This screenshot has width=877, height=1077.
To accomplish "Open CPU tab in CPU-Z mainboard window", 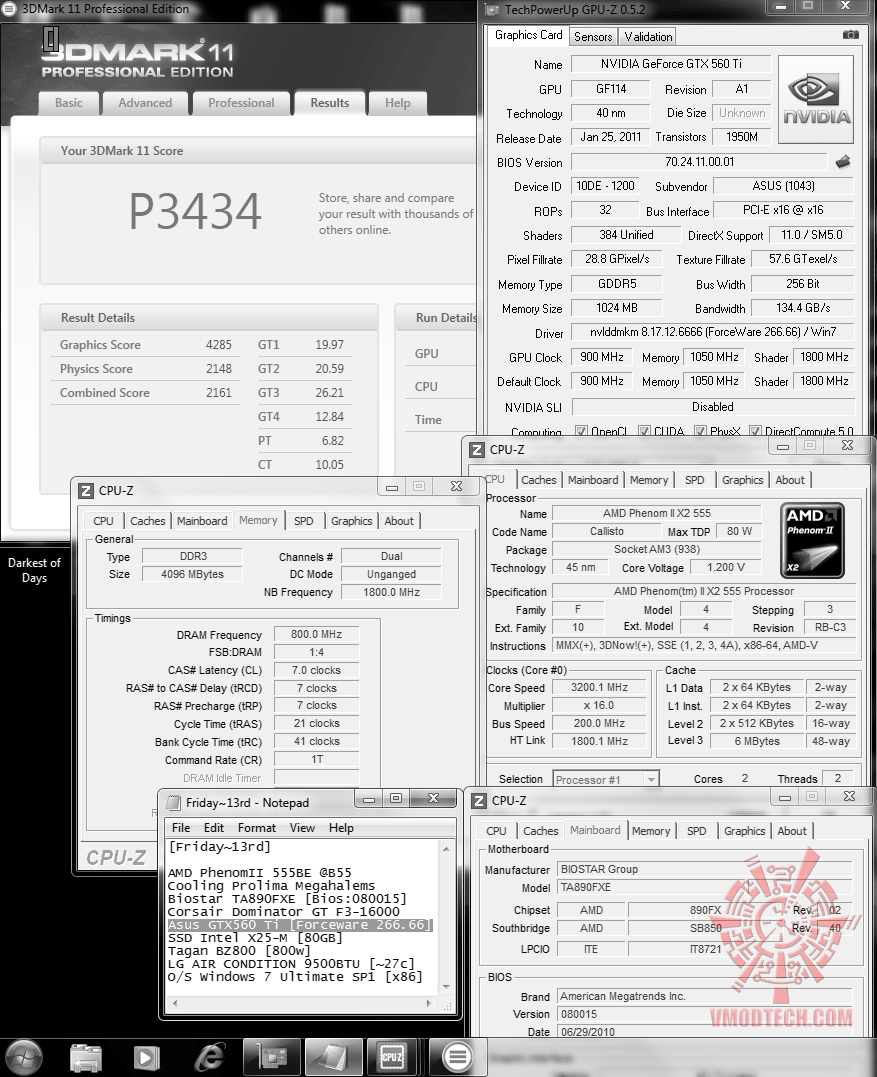I will (496, 831).
